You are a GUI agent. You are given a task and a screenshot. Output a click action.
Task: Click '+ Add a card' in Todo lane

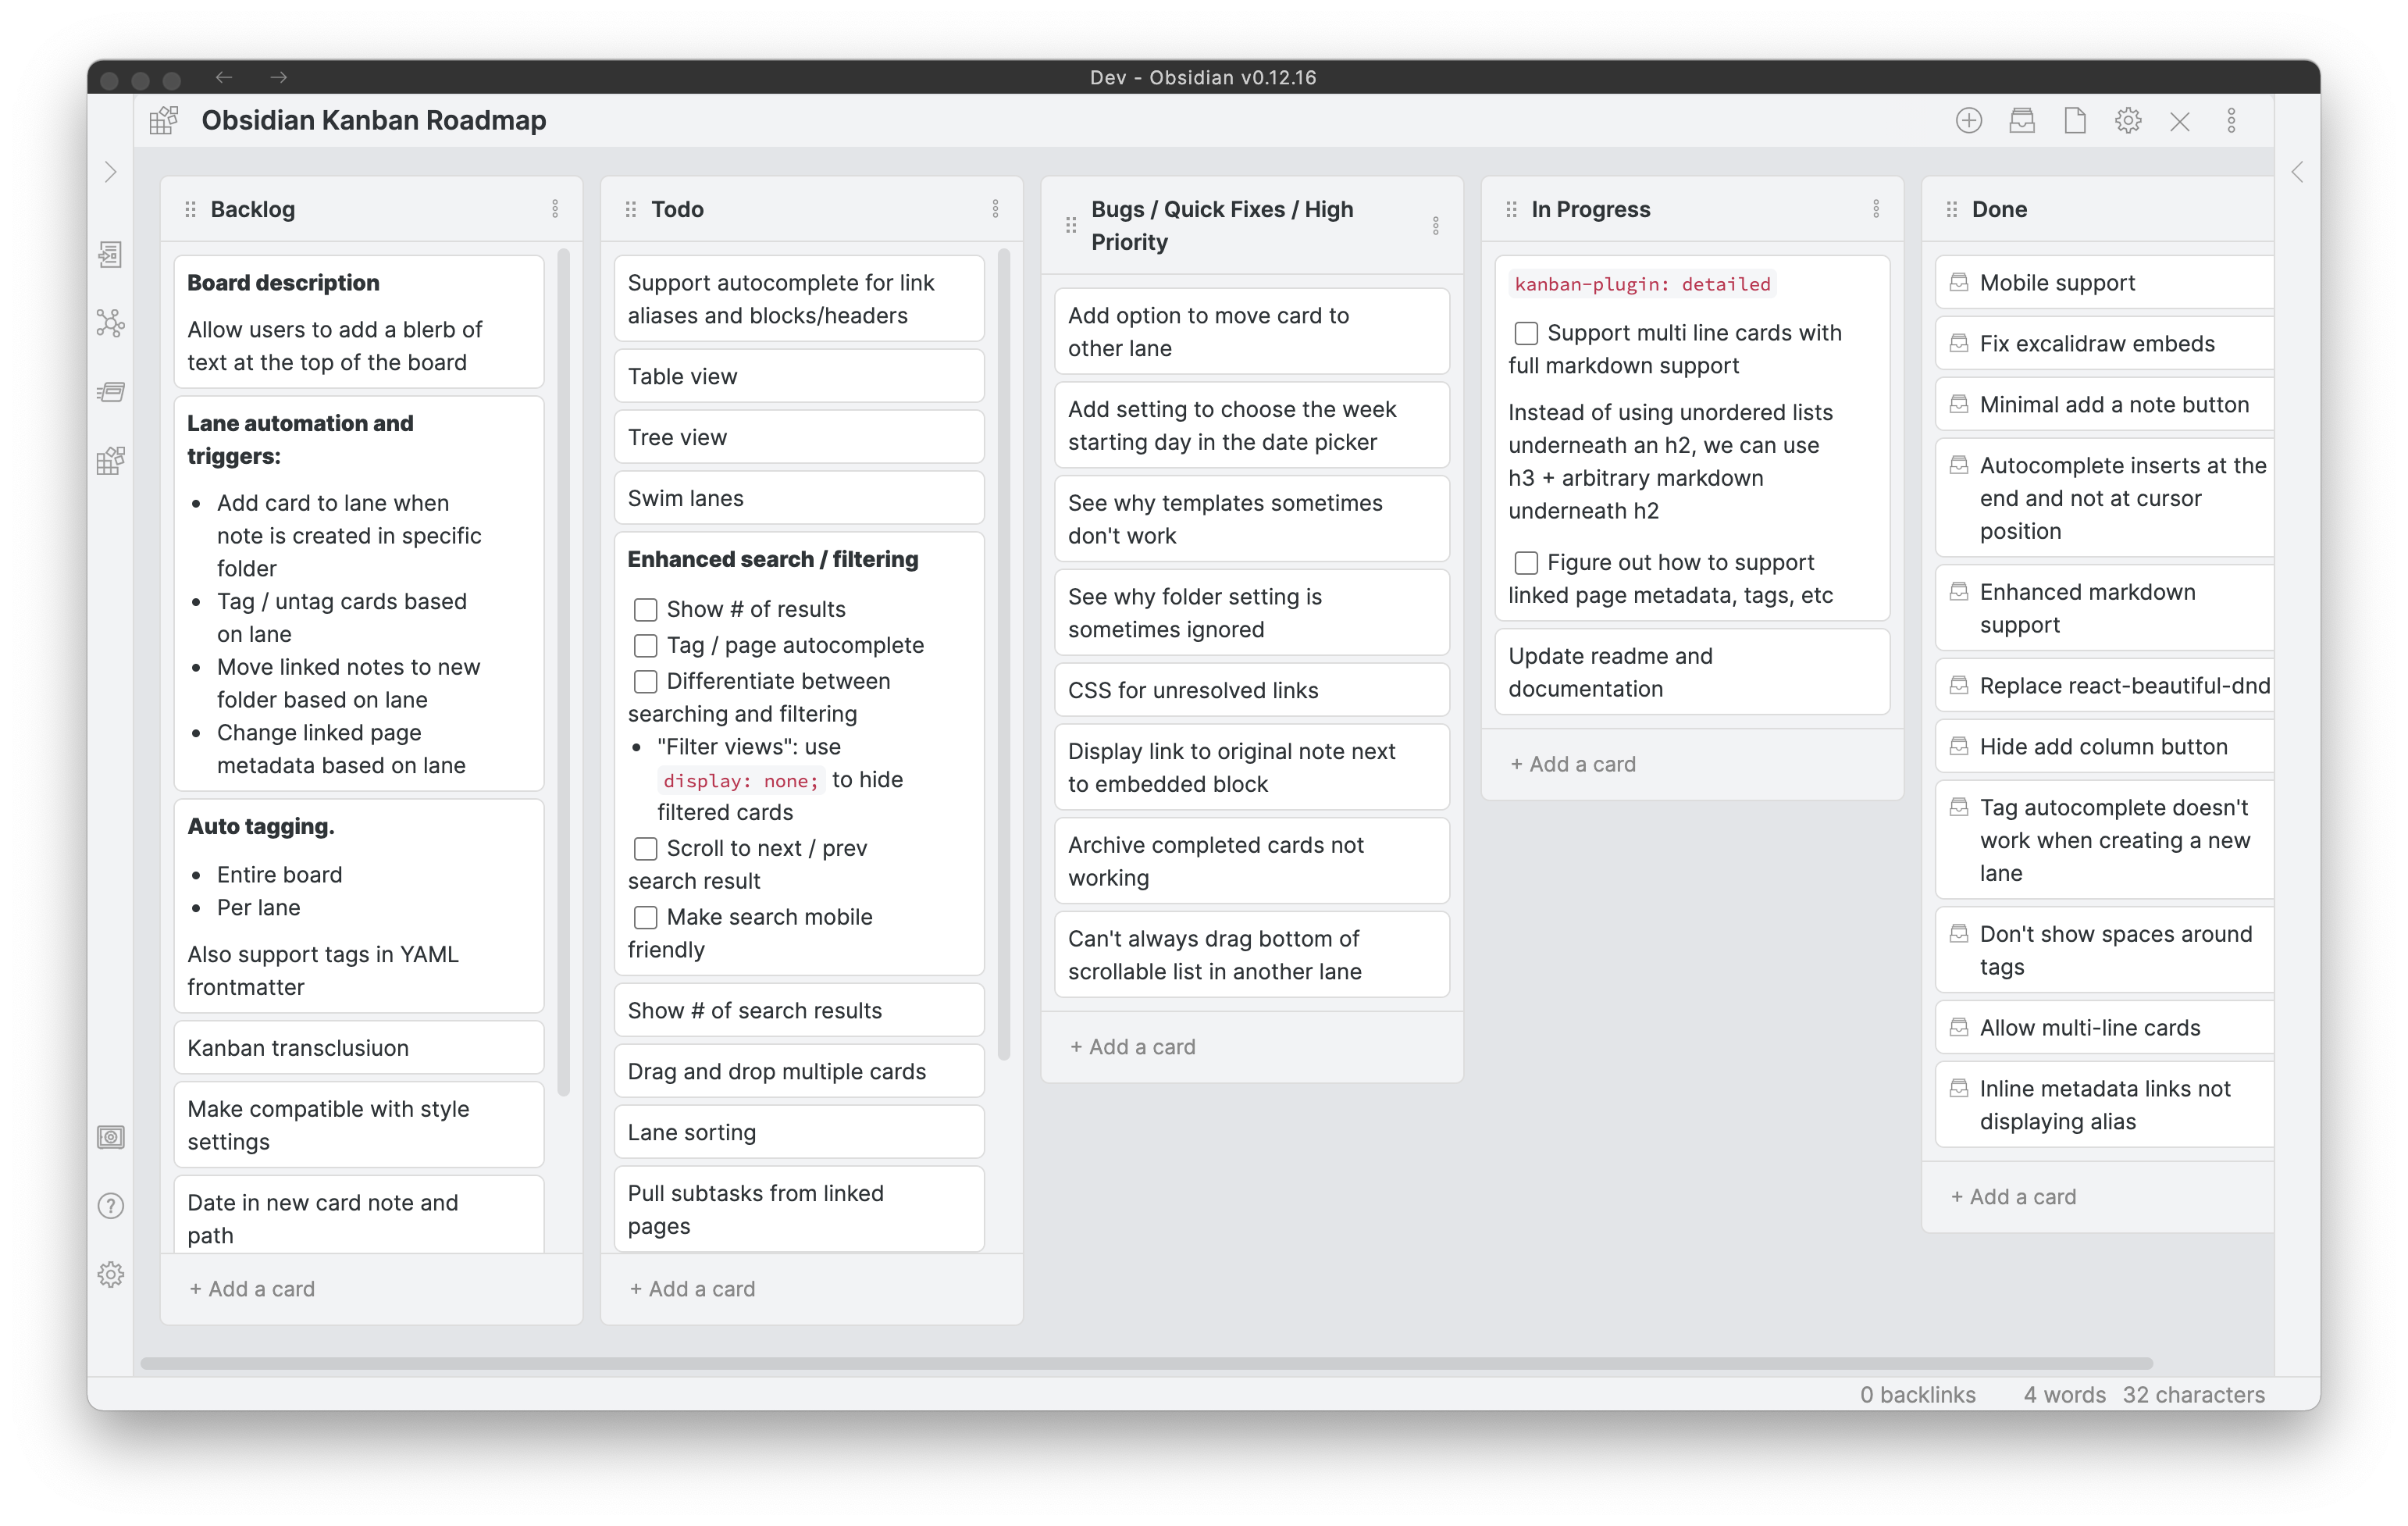tap(693, 1289)
